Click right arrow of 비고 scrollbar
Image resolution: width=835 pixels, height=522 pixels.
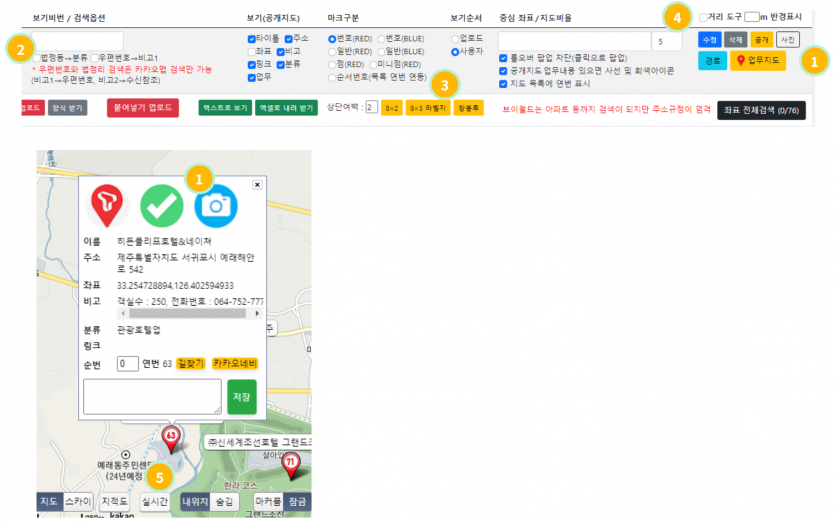[x=261, y=313]
